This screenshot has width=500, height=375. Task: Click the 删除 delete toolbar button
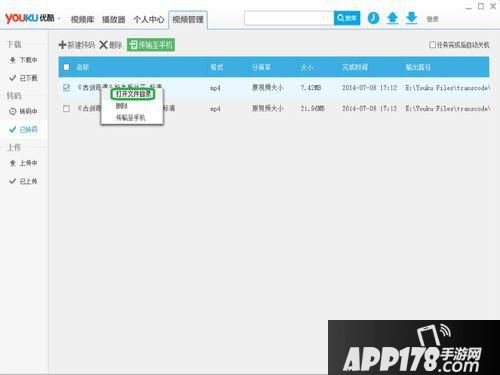[x=111, y=45]
